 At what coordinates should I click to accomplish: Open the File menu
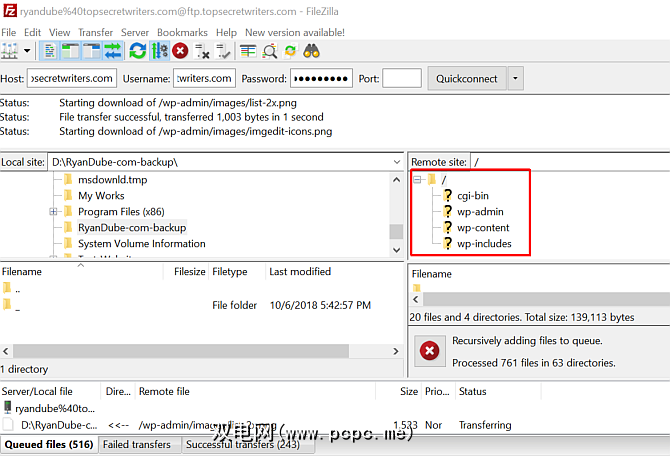[9, 32]
